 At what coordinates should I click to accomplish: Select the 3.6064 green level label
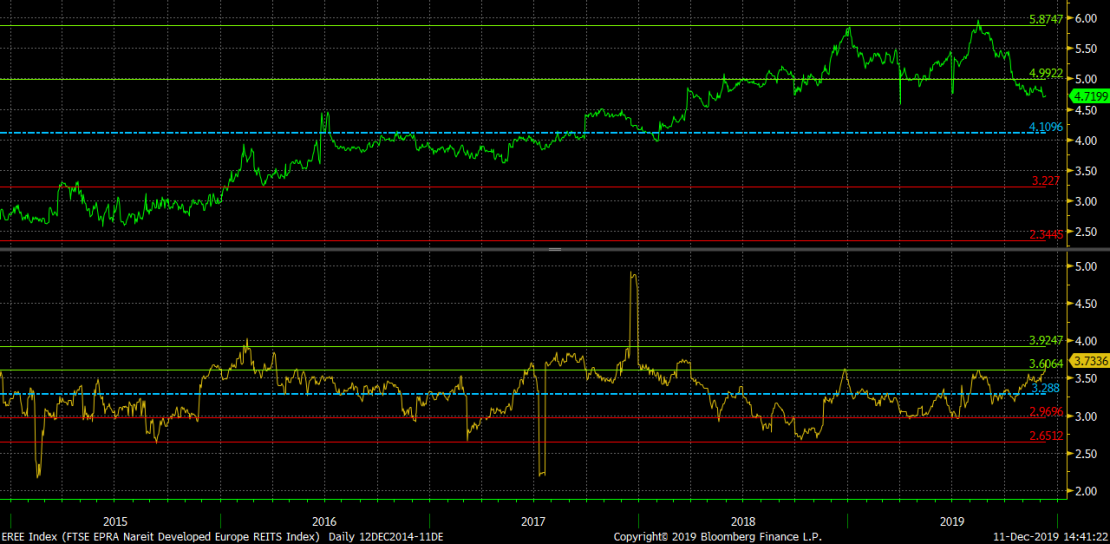pos(1047,364)
